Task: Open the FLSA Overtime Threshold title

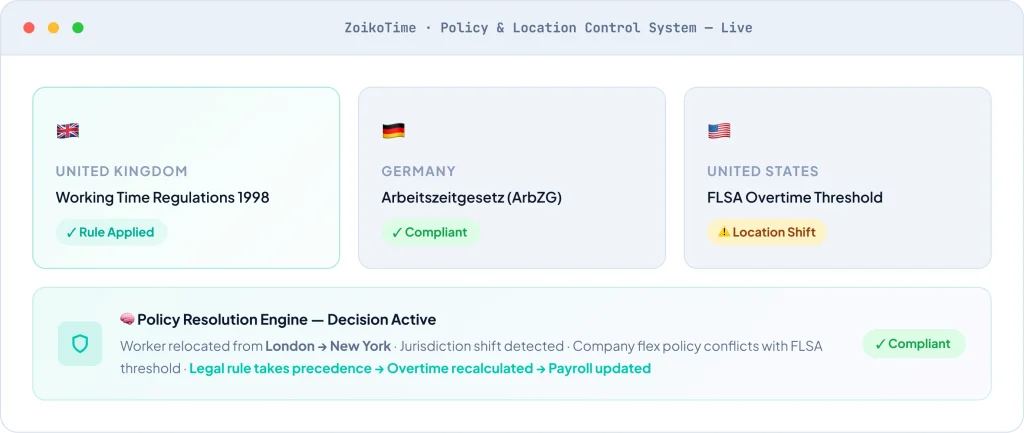Action: 794,197
